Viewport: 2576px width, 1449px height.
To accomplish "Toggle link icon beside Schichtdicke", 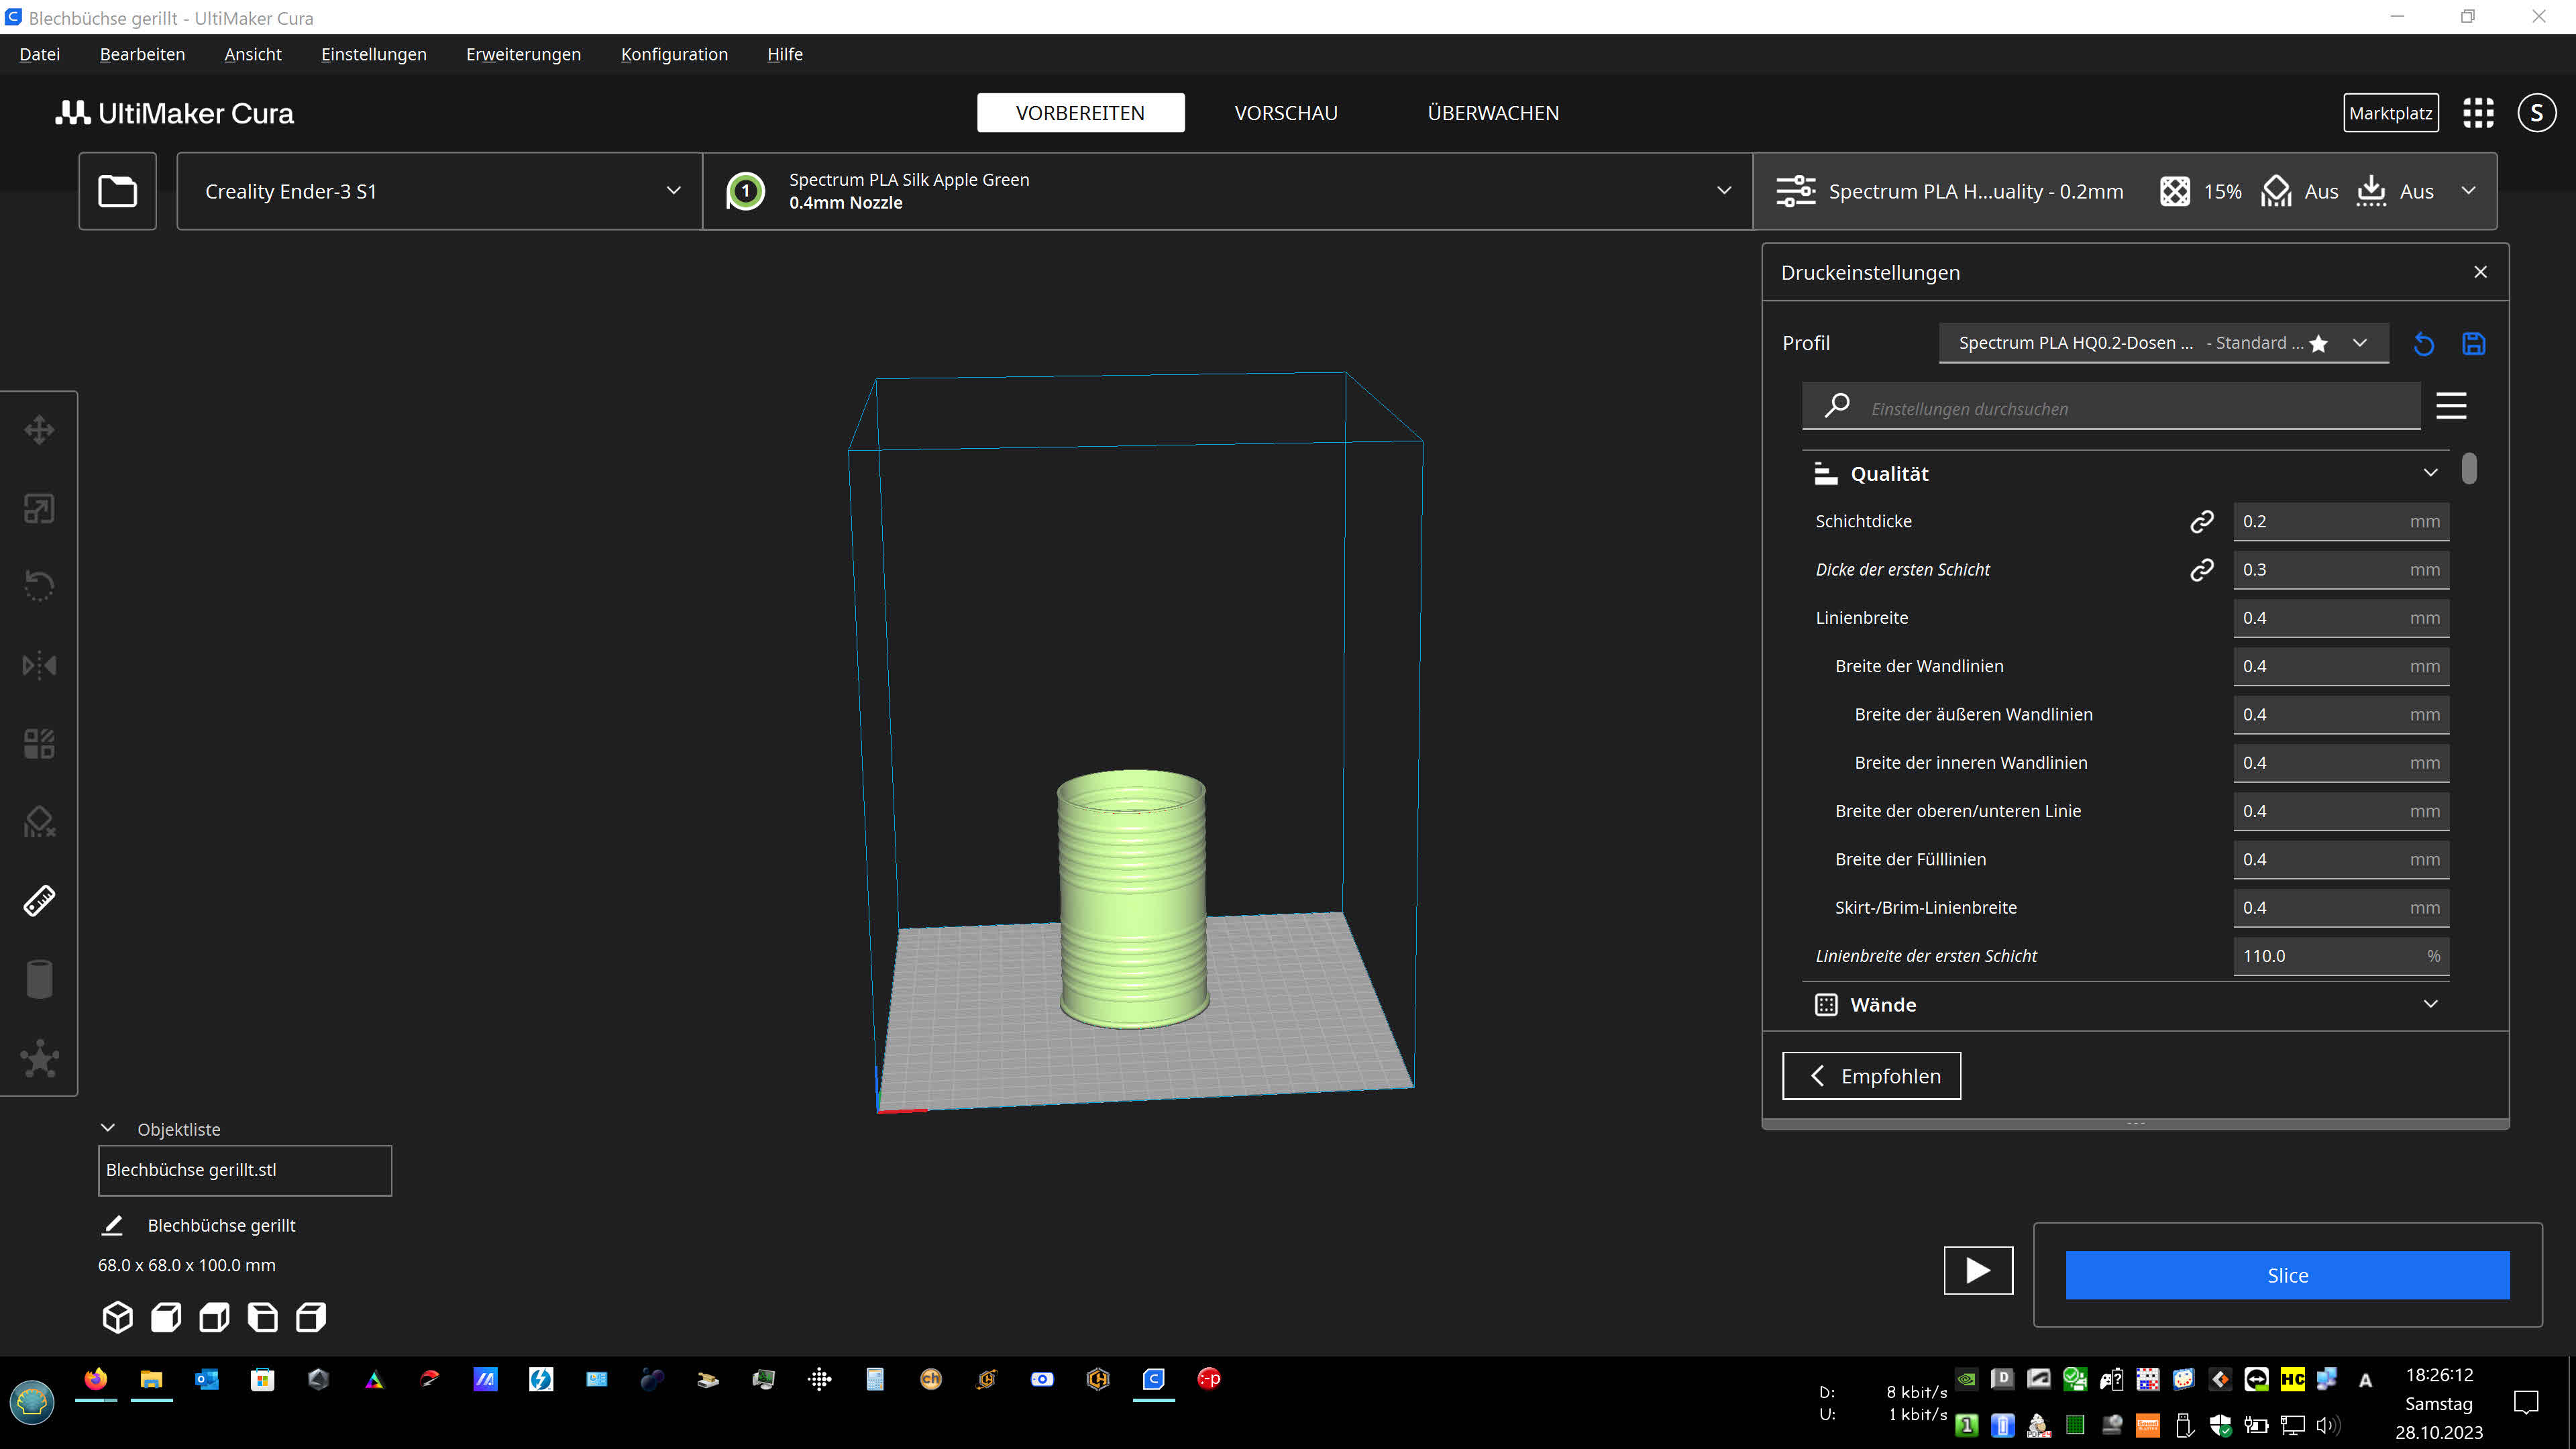I will (x=2201, y=521).
